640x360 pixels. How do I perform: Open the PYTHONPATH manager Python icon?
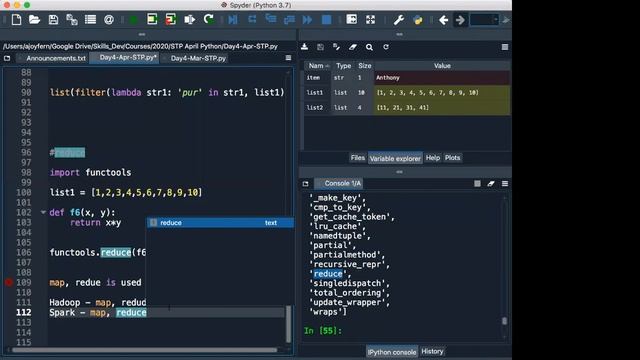tap(418, 20)
